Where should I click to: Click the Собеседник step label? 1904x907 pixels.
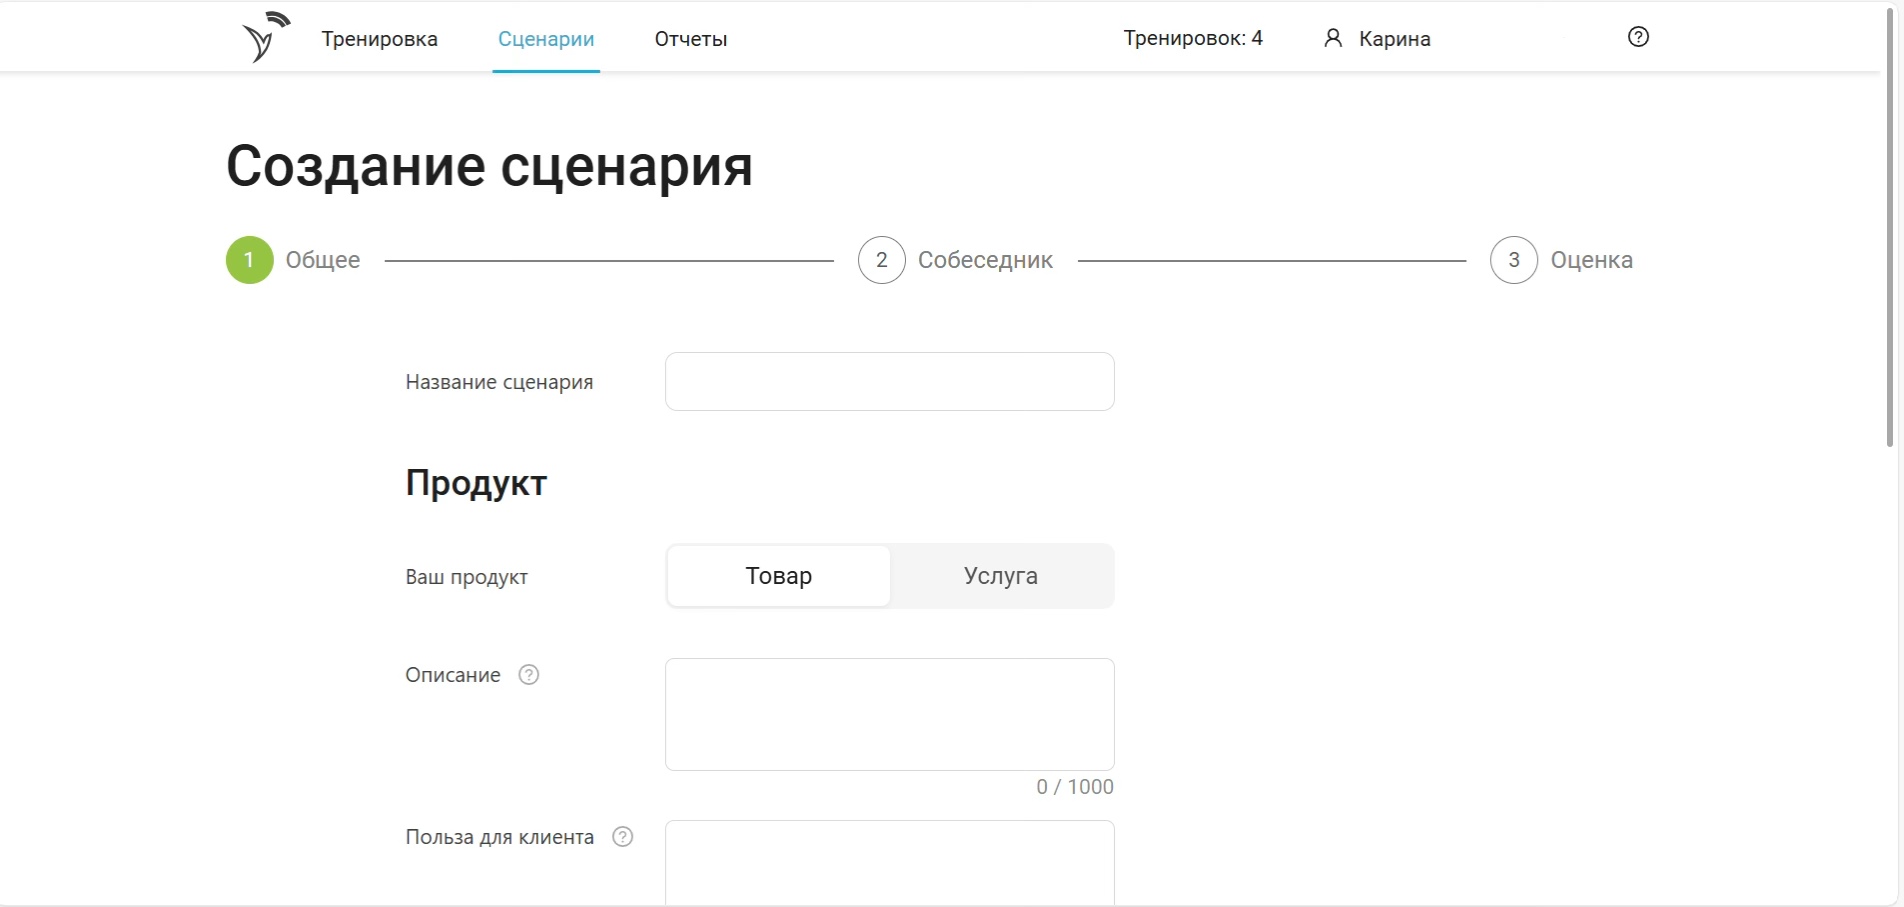985,260
